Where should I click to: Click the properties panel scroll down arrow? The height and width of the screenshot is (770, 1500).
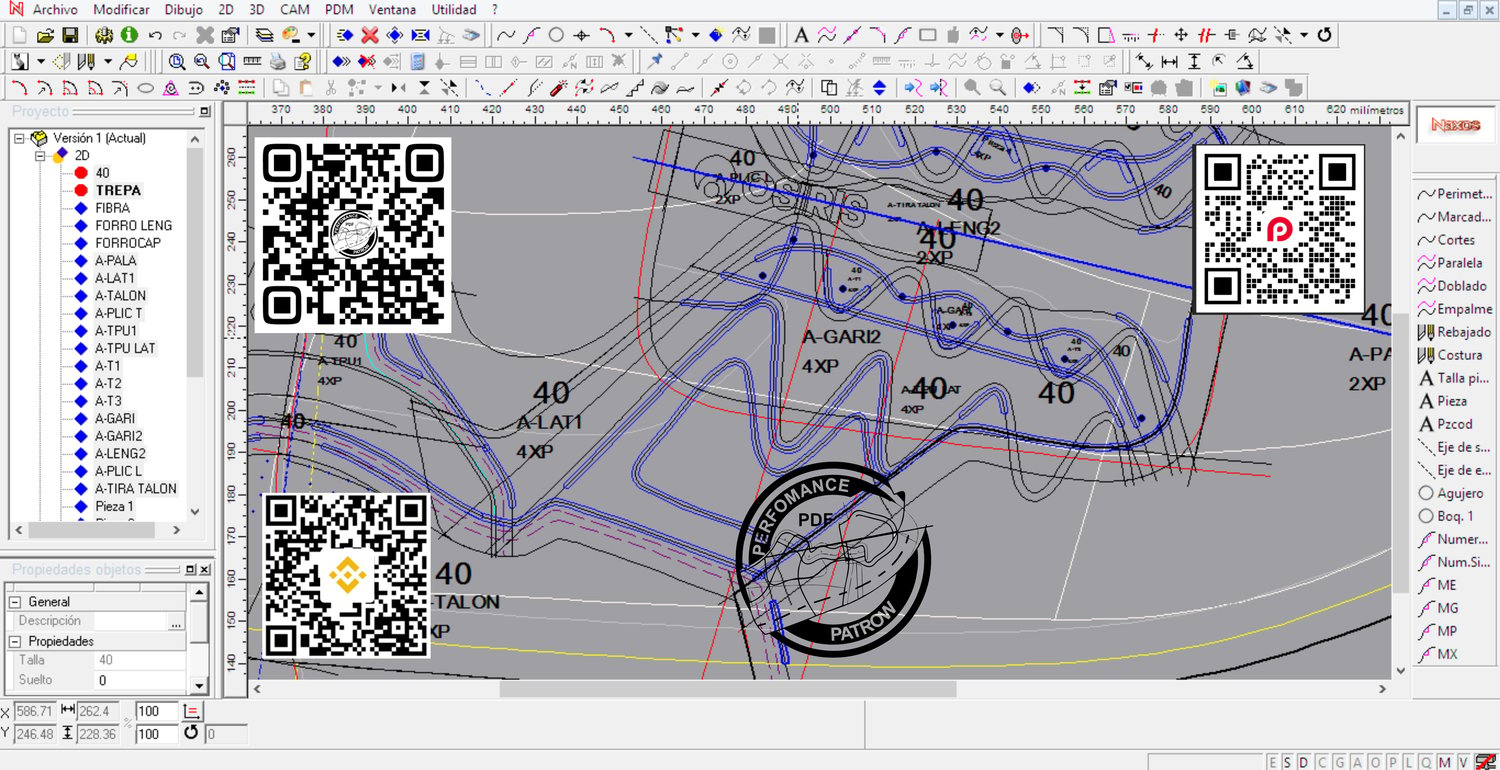tap(199, 685)
